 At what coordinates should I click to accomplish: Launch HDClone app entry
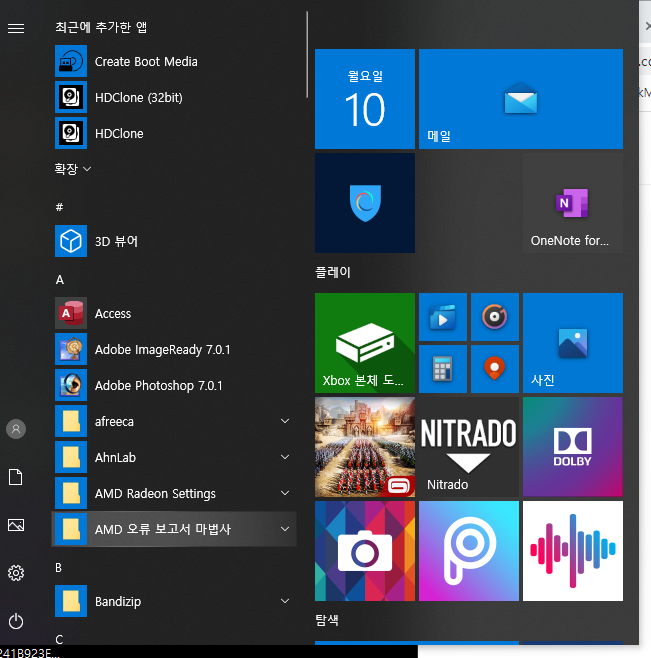[174, 133]
